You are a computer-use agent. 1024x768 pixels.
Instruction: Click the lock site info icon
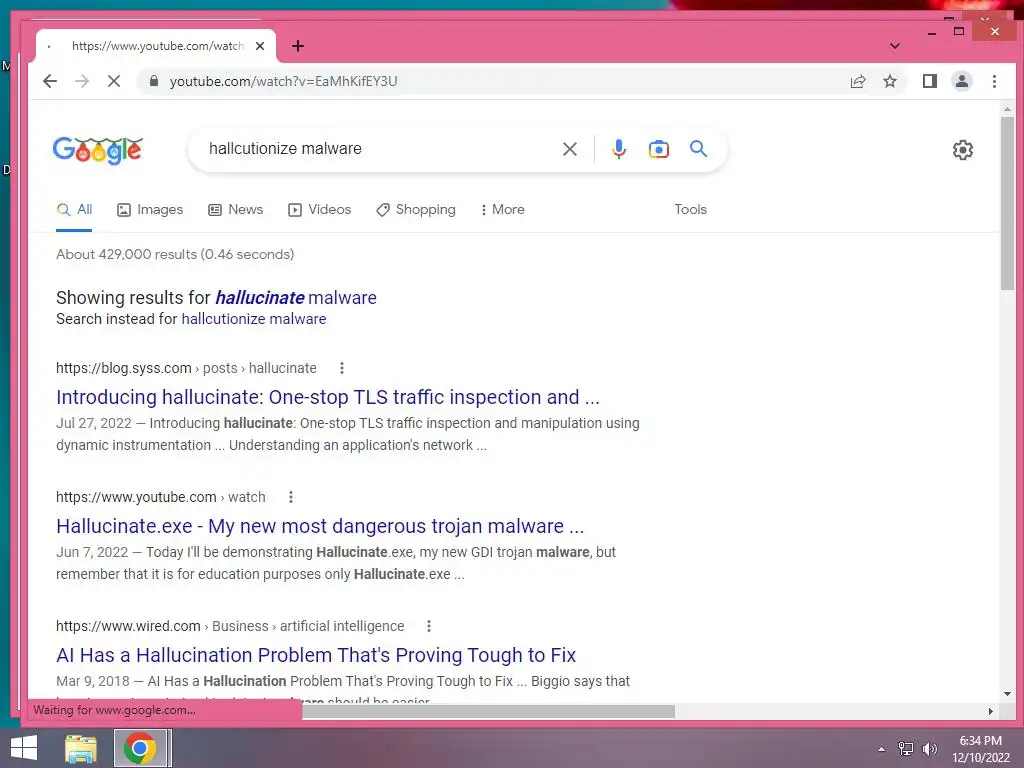153,81
